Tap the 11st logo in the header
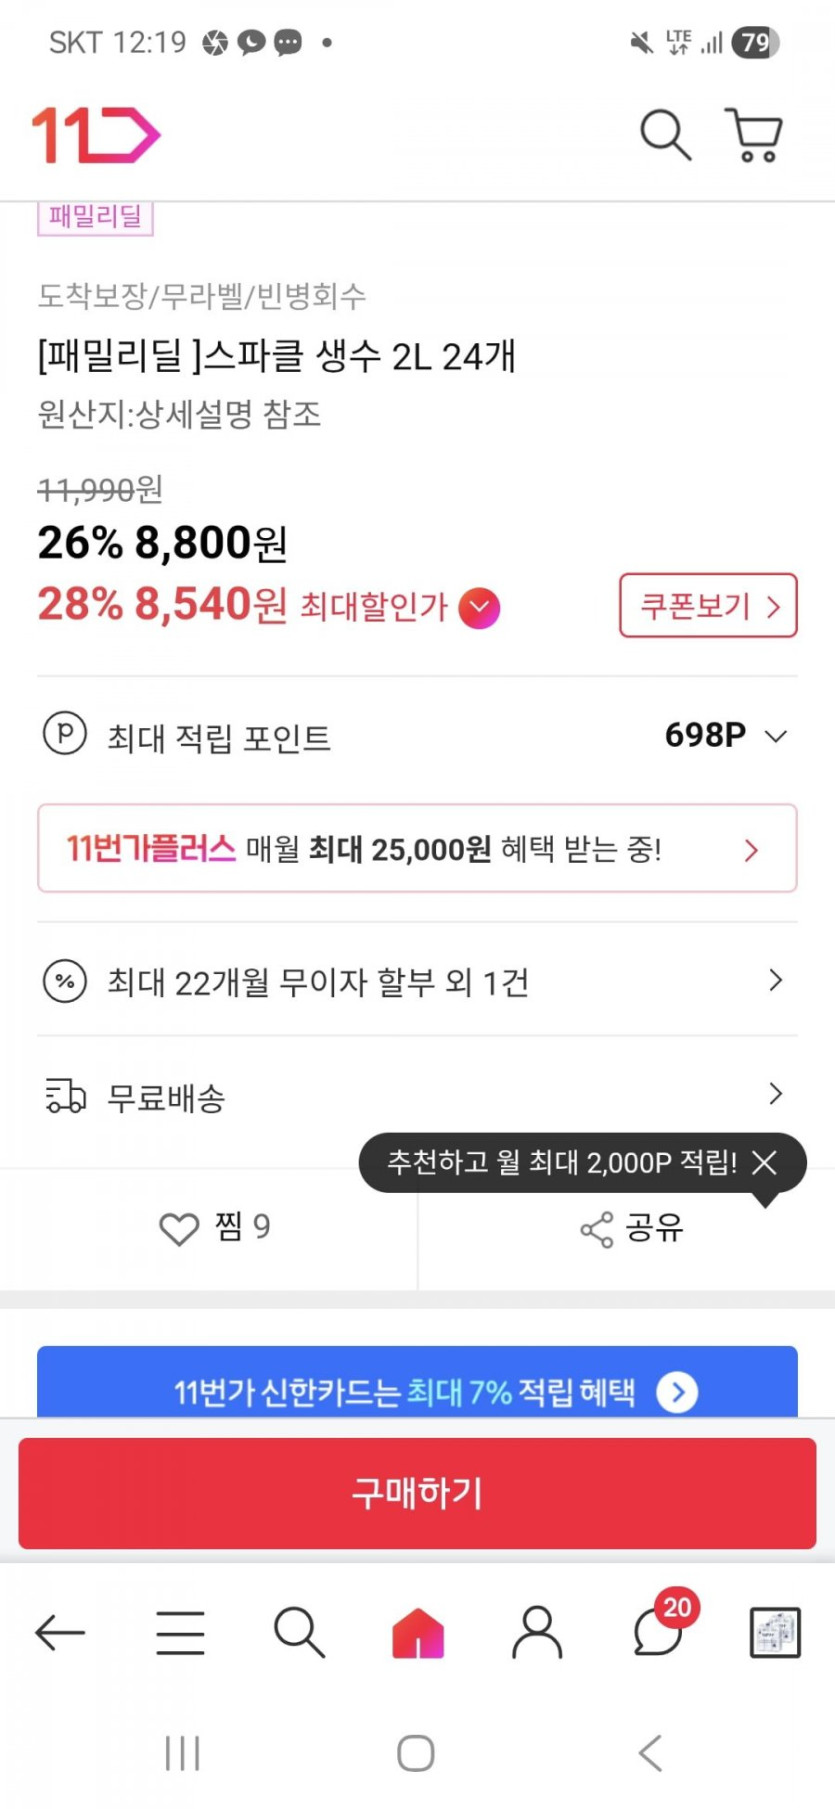The width and height of the screenshot is (835, 1809). click(96, 135)
